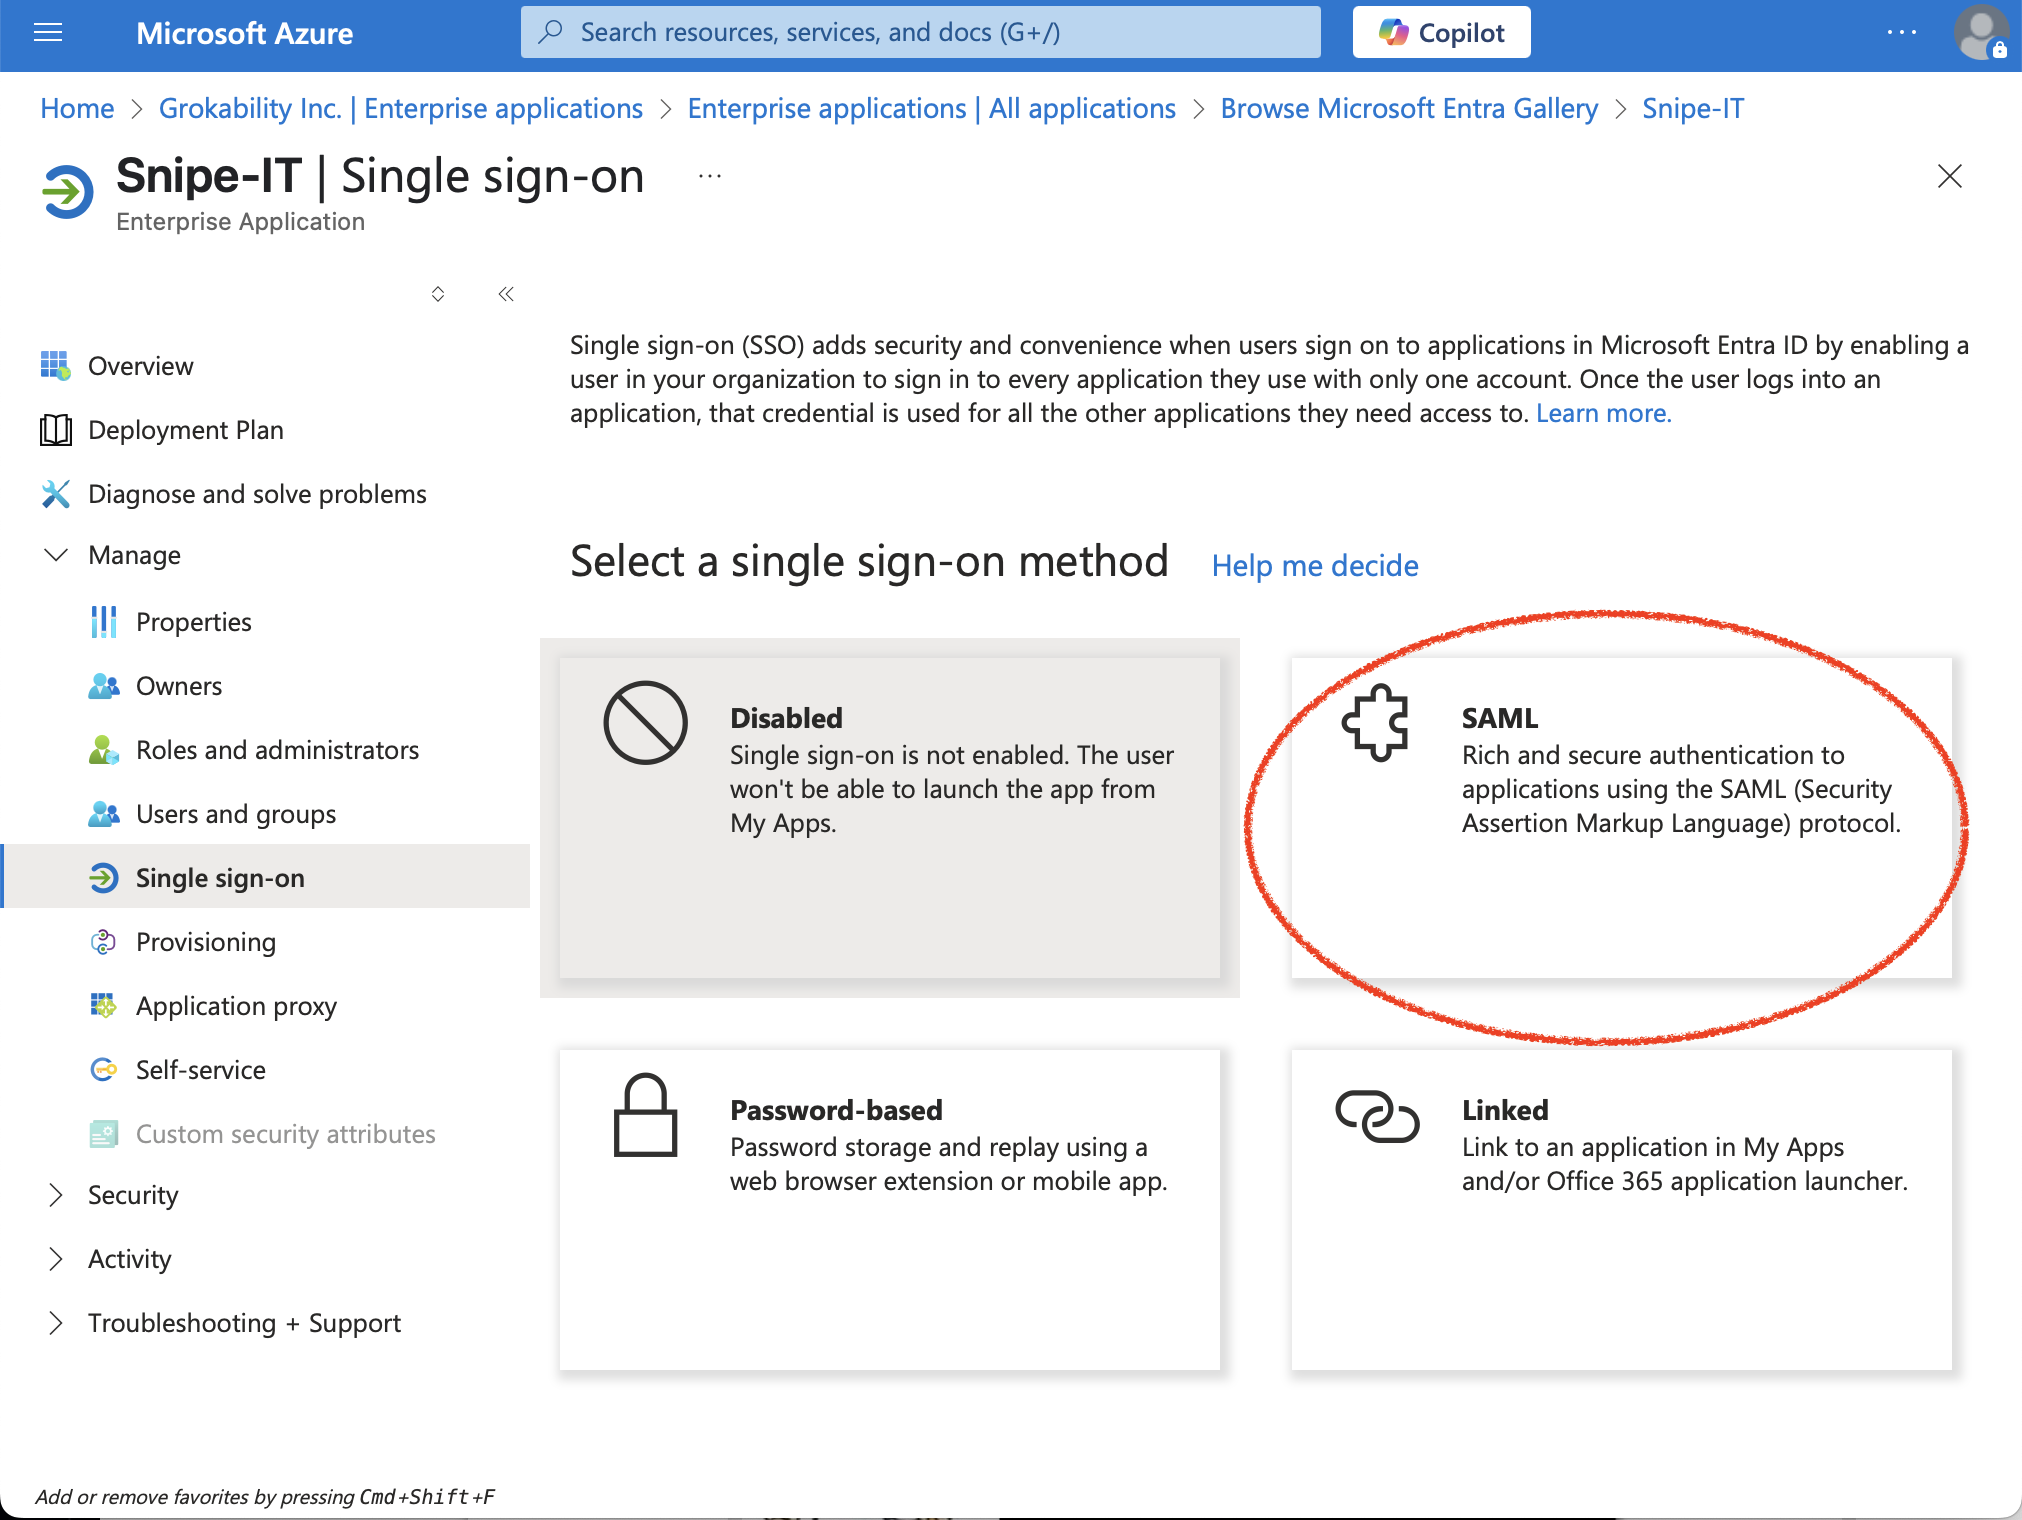2022x1520 pixels.
Task: Open Grokability Inc. Enterprise applications breadcrumb
Action: click(401, 108)
